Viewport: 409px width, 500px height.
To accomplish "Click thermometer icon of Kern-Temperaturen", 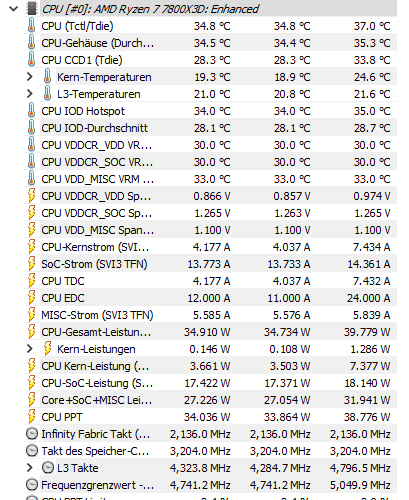I will [x=47, y=77].
